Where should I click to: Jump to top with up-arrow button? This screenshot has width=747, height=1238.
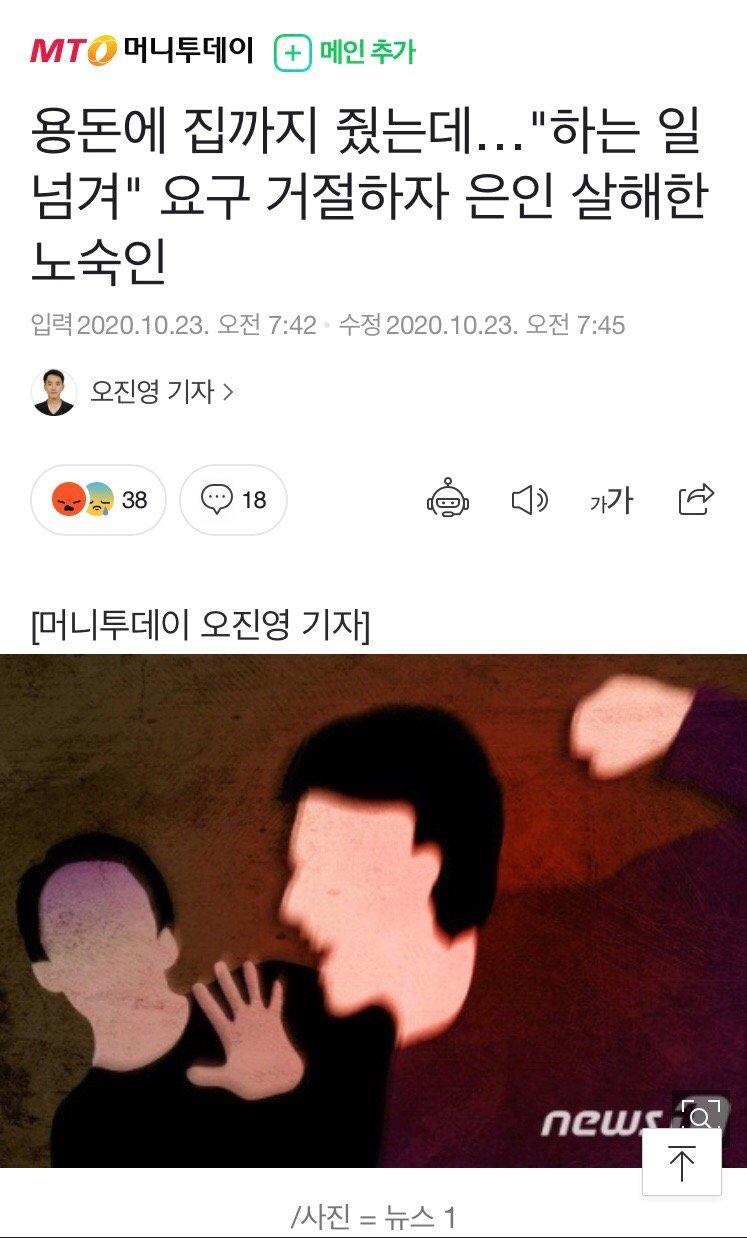(x=681, y=1163)
